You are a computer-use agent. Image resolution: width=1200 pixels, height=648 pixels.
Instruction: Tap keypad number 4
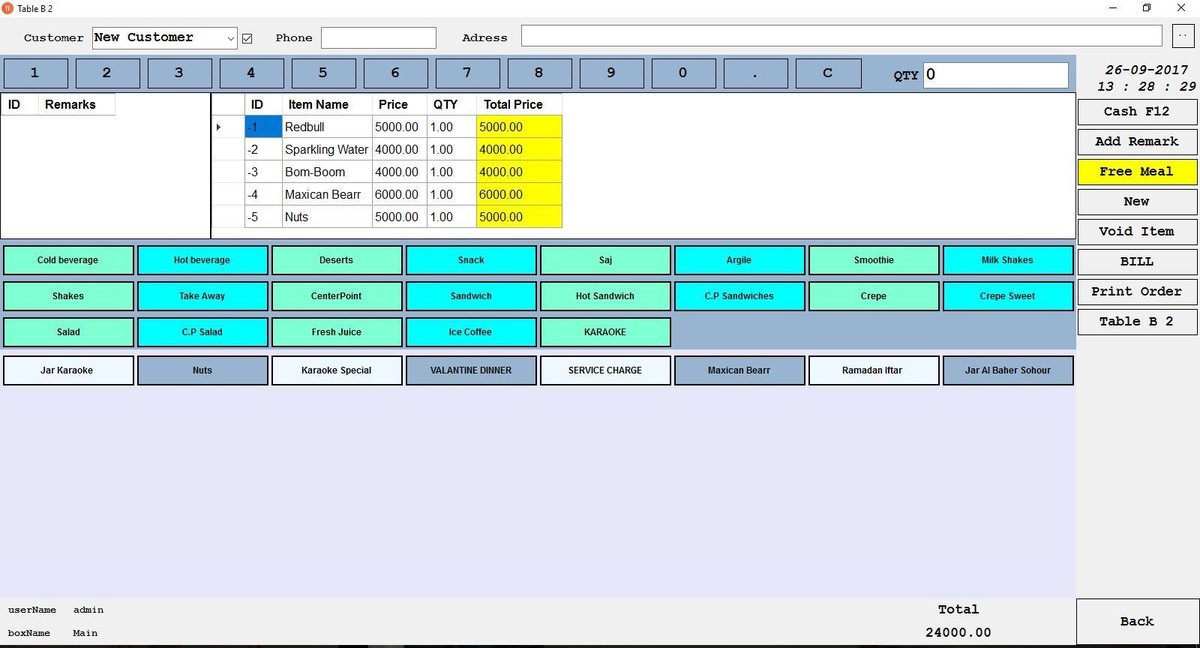pyautogui.click(x=251, y=73)
